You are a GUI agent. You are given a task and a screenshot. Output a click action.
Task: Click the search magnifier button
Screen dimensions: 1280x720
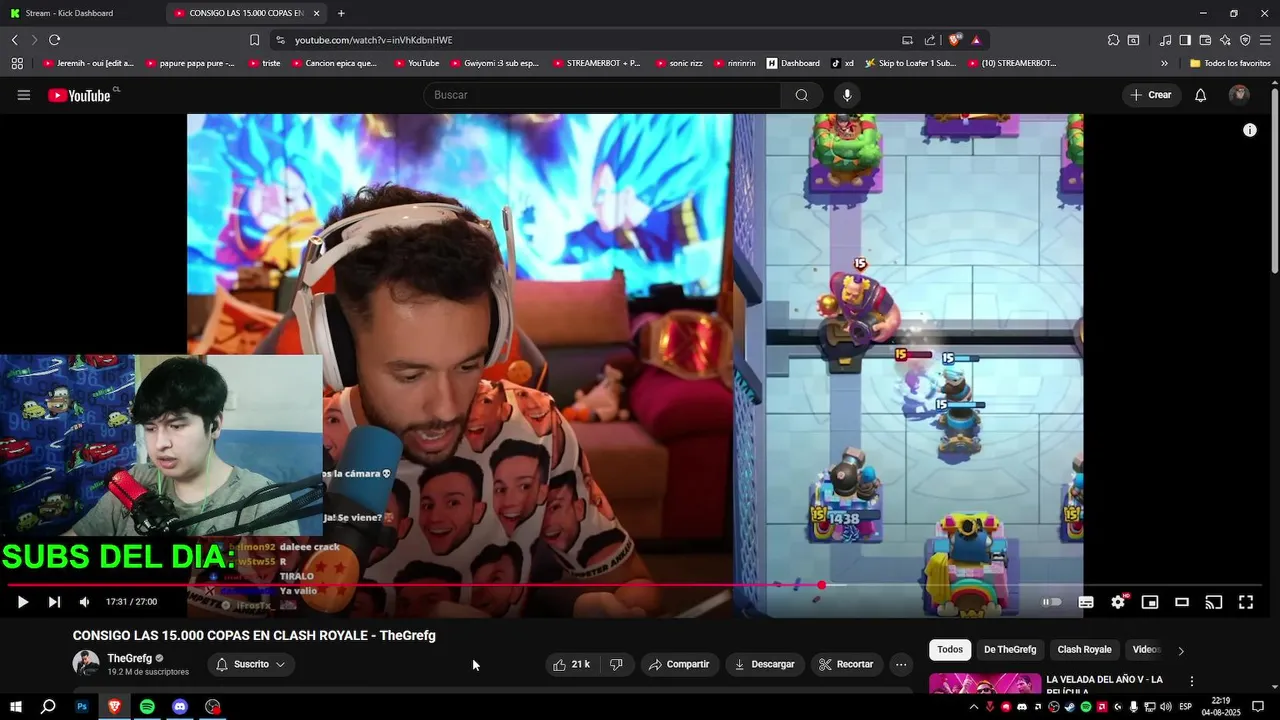click(x=802, y=95)
